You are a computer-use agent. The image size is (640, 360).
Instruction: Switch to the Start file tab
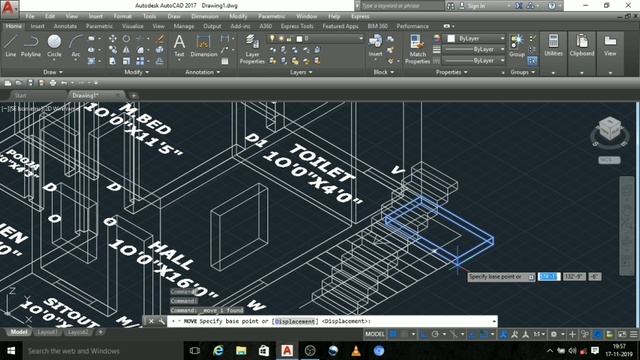[x=20, y=95]
